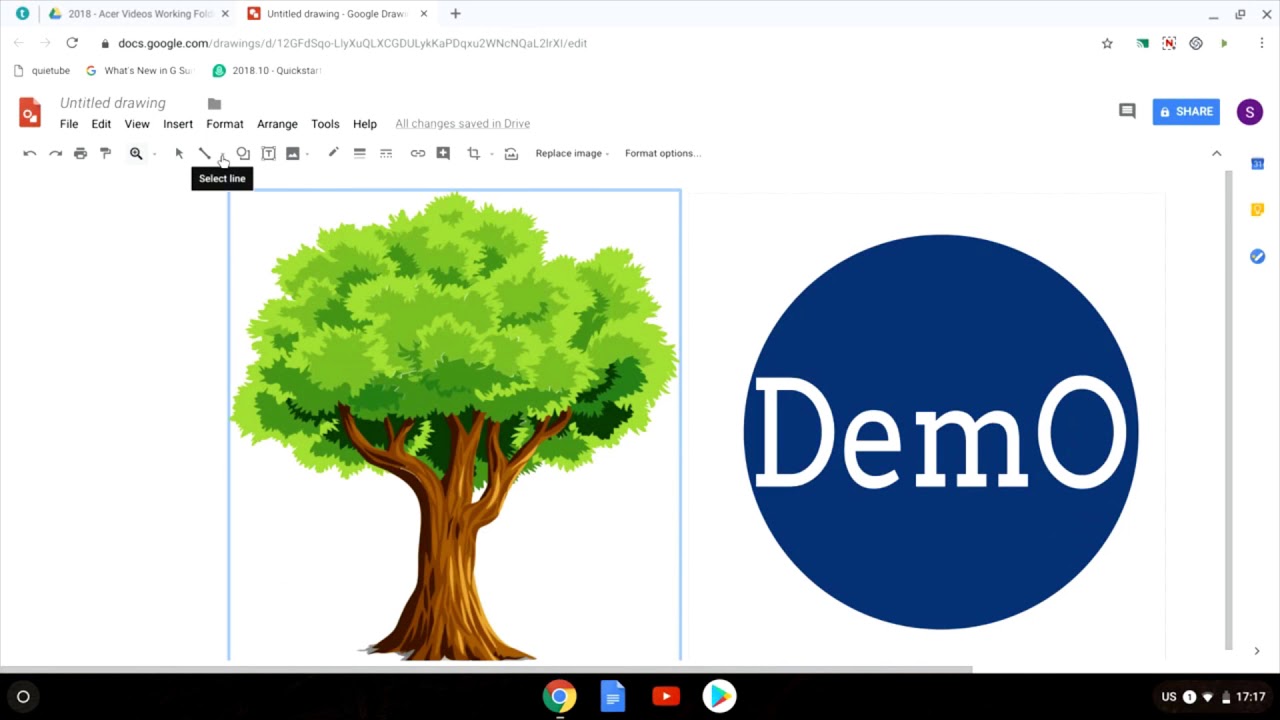1280x720 pixels.
Task: Launch Google Docs from the shelf
Action: click(613, 697)
